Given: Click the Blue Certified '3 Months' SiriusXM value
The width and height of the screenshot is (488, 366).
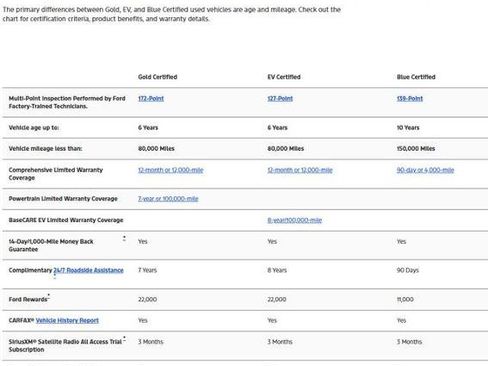Looking at the screenshot, I should 409,342.
